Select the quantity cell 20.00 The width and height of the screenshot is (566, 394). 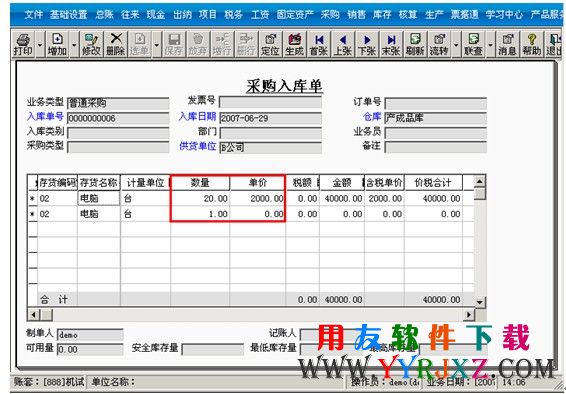click(x=200, y=198)
